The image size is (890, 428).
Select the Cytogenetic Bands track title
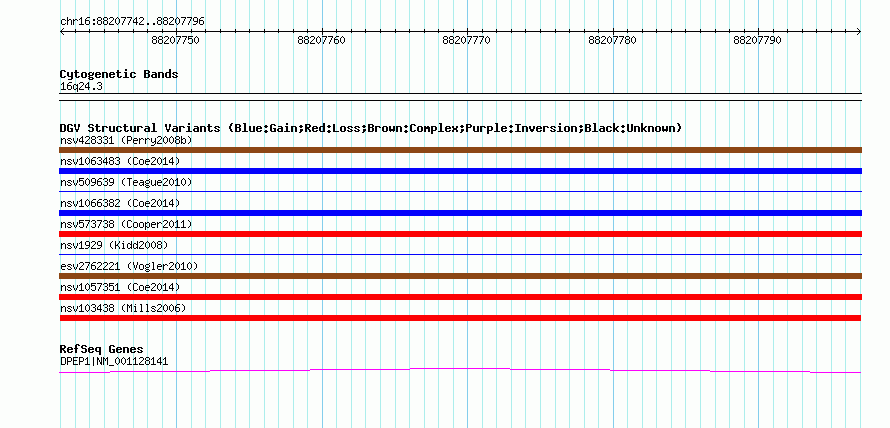pos(119,74)
